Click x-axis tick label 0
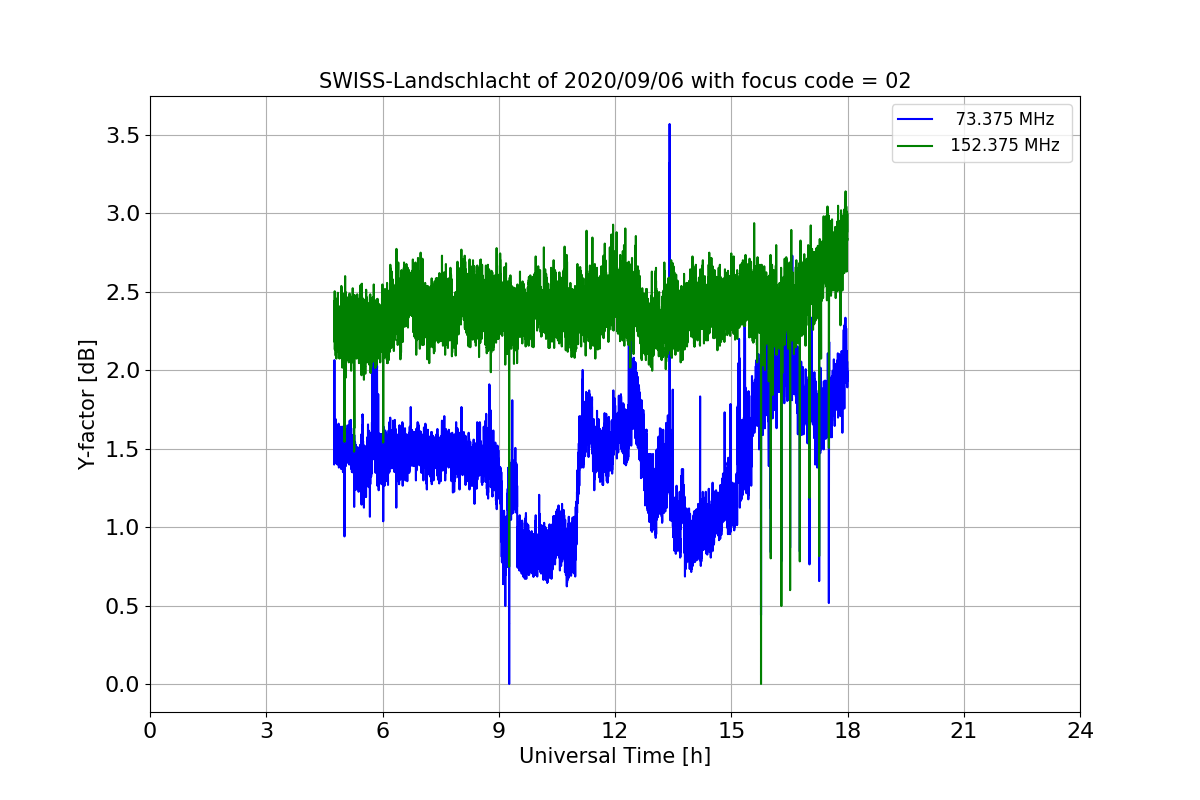1200x800 pixels. [x=150, y=731]
